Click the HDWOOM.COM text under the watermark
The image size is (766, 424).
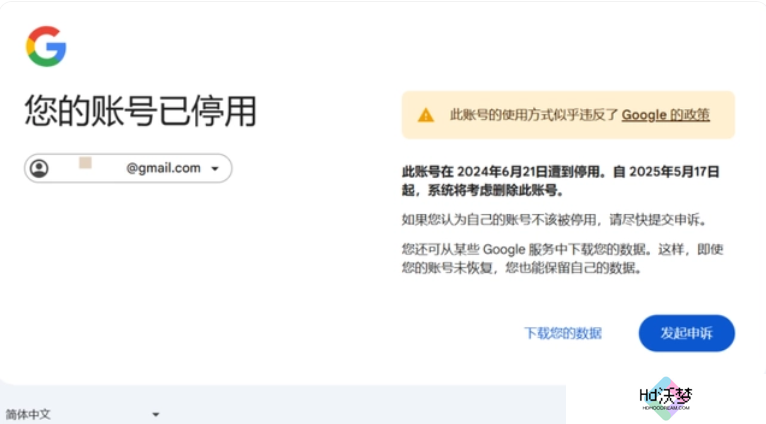click(x=665, y=409)
